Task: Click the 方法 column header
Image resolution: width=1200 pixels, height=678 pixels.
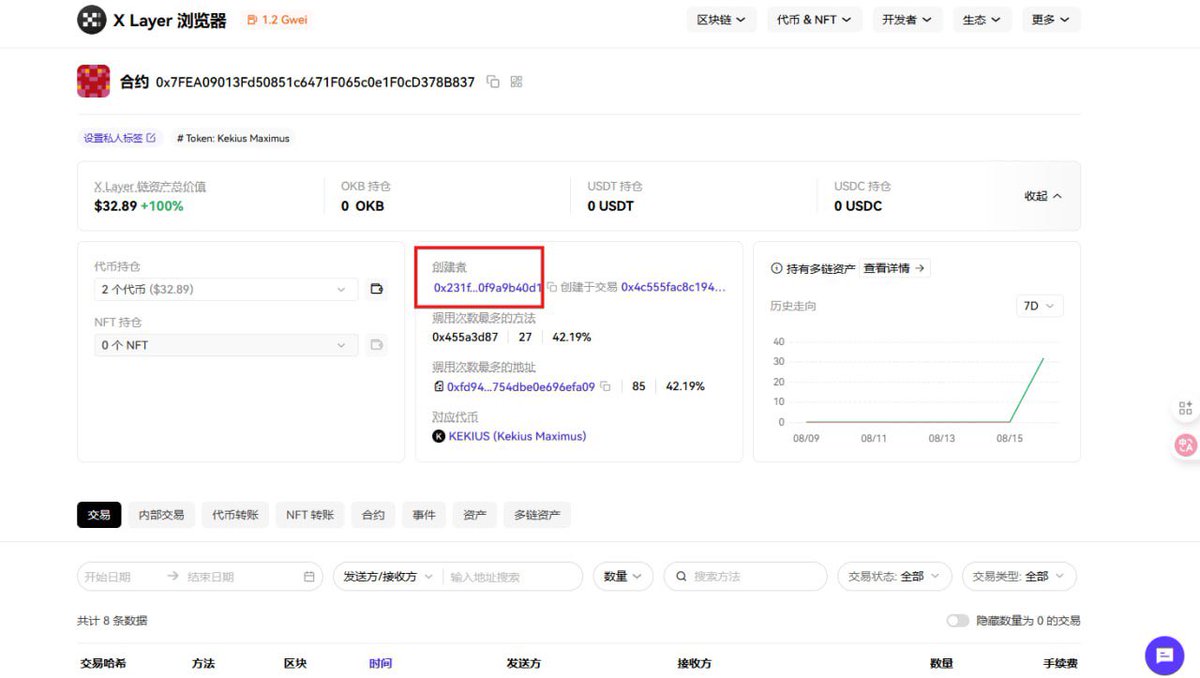Action: click(203, 663)
